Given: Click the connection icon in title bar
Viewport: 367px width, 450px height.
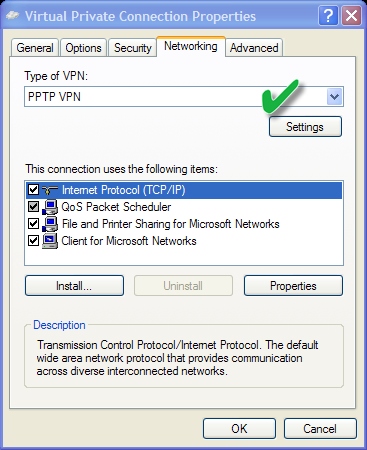Looking at the screenshot, I should (13, 16).
